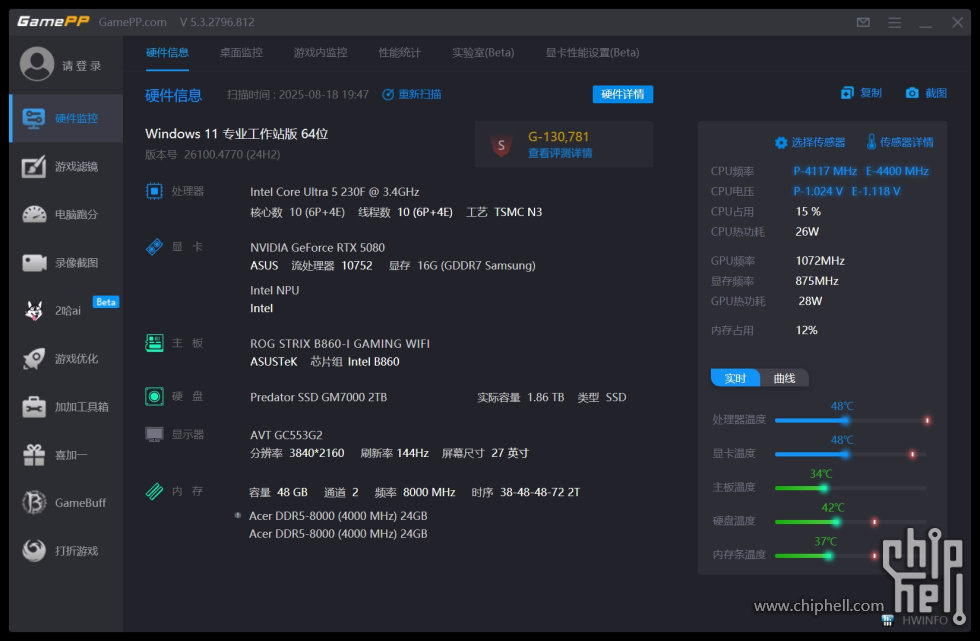Click the 显示器 monitor icon
Image resolution: width=980 pixels, height=641 pixels.
point(154,434)
